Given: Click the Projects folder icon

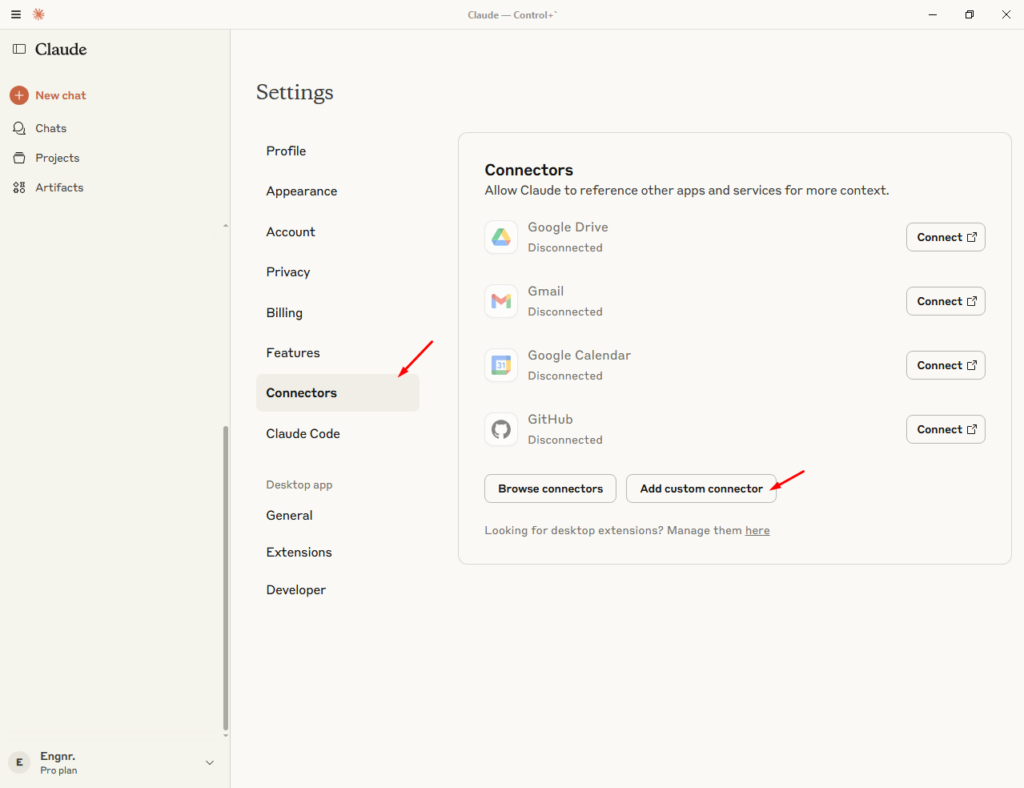Looking at the screenshot, I should tap(19, 158).
